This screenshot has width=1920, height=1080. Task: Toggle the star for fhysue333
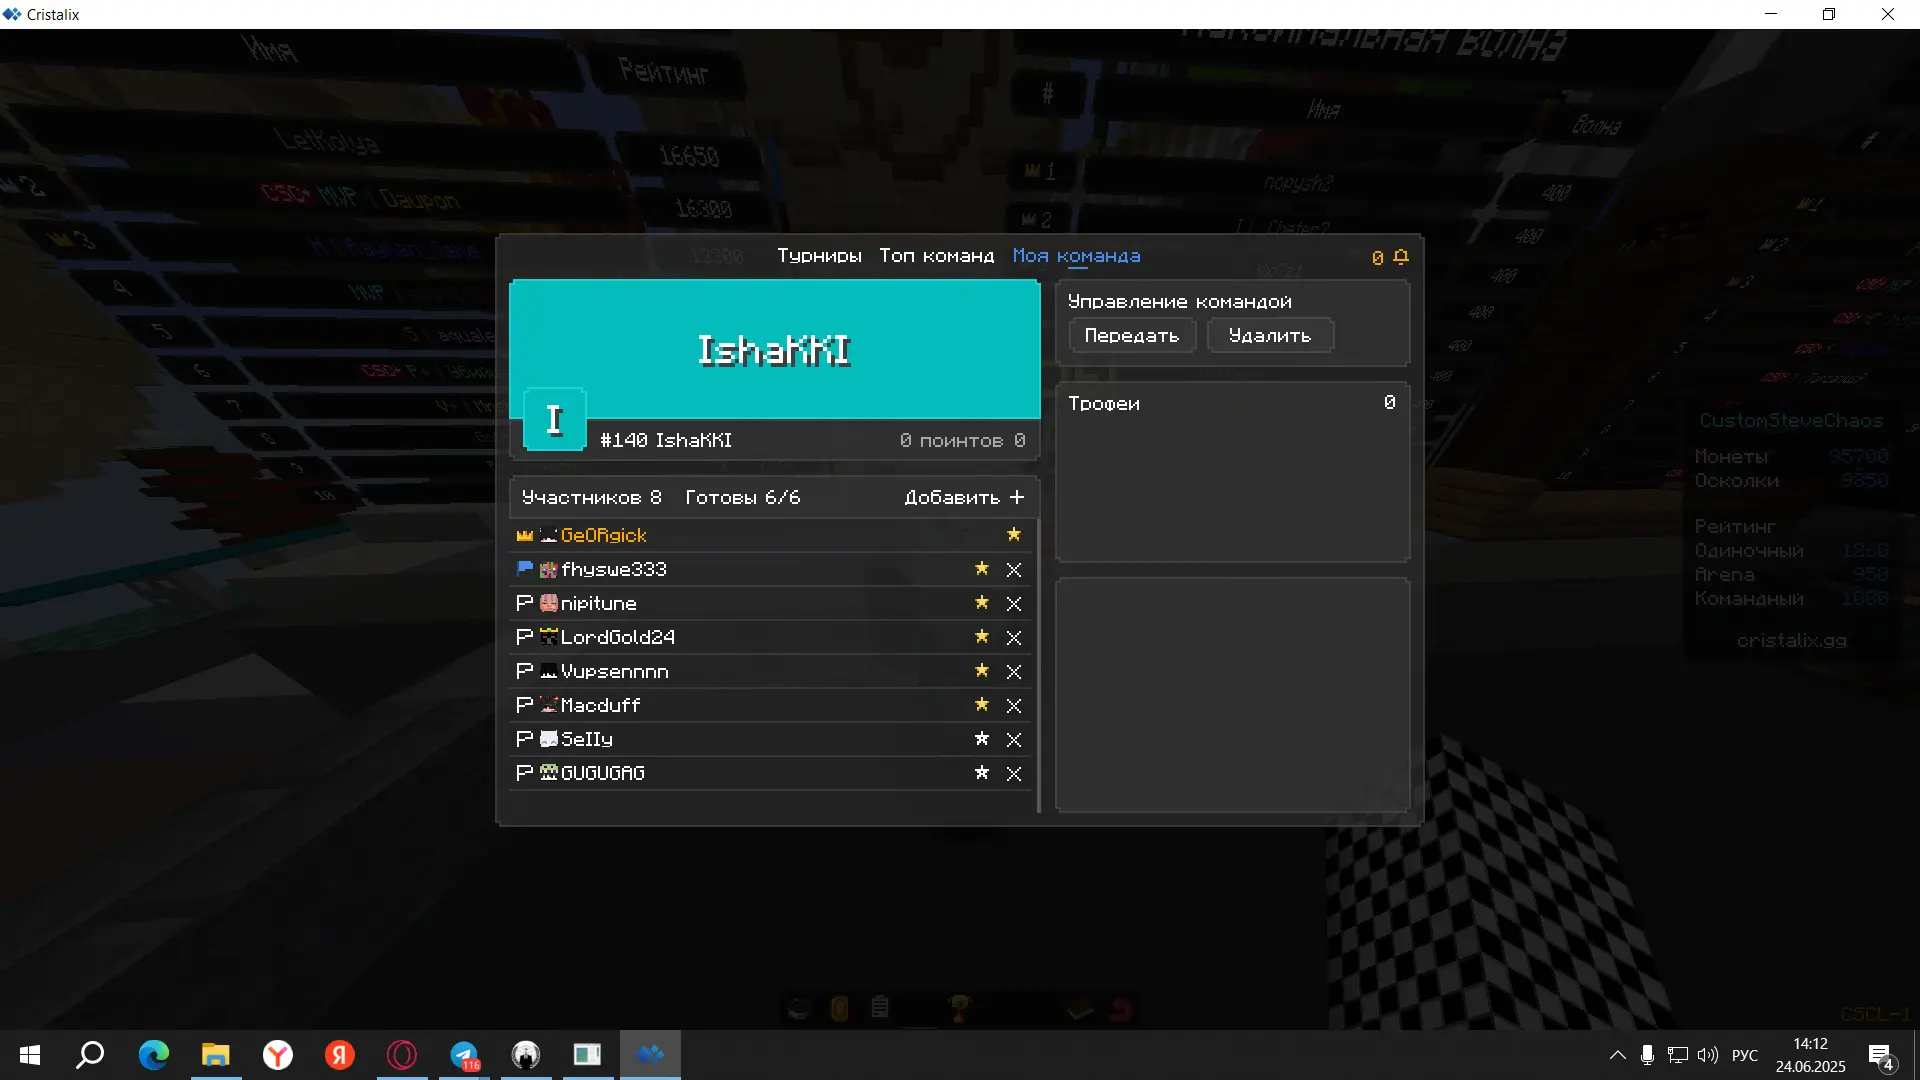pos(982,569)
